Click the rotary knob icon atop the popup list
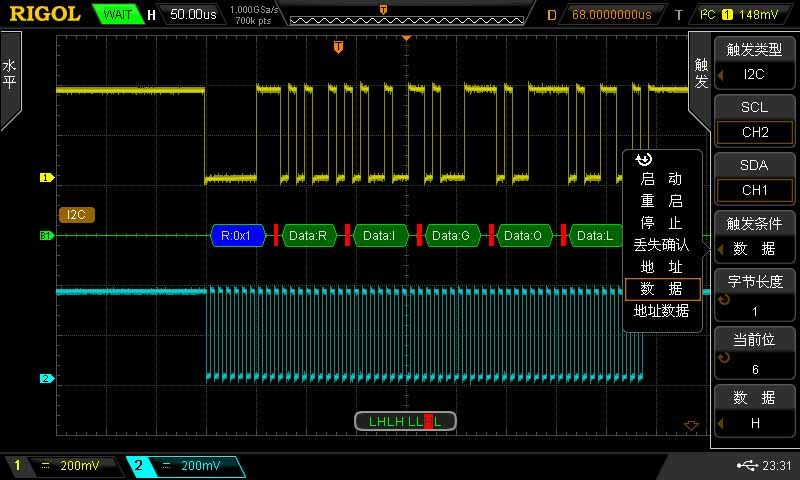 [643, 159]
